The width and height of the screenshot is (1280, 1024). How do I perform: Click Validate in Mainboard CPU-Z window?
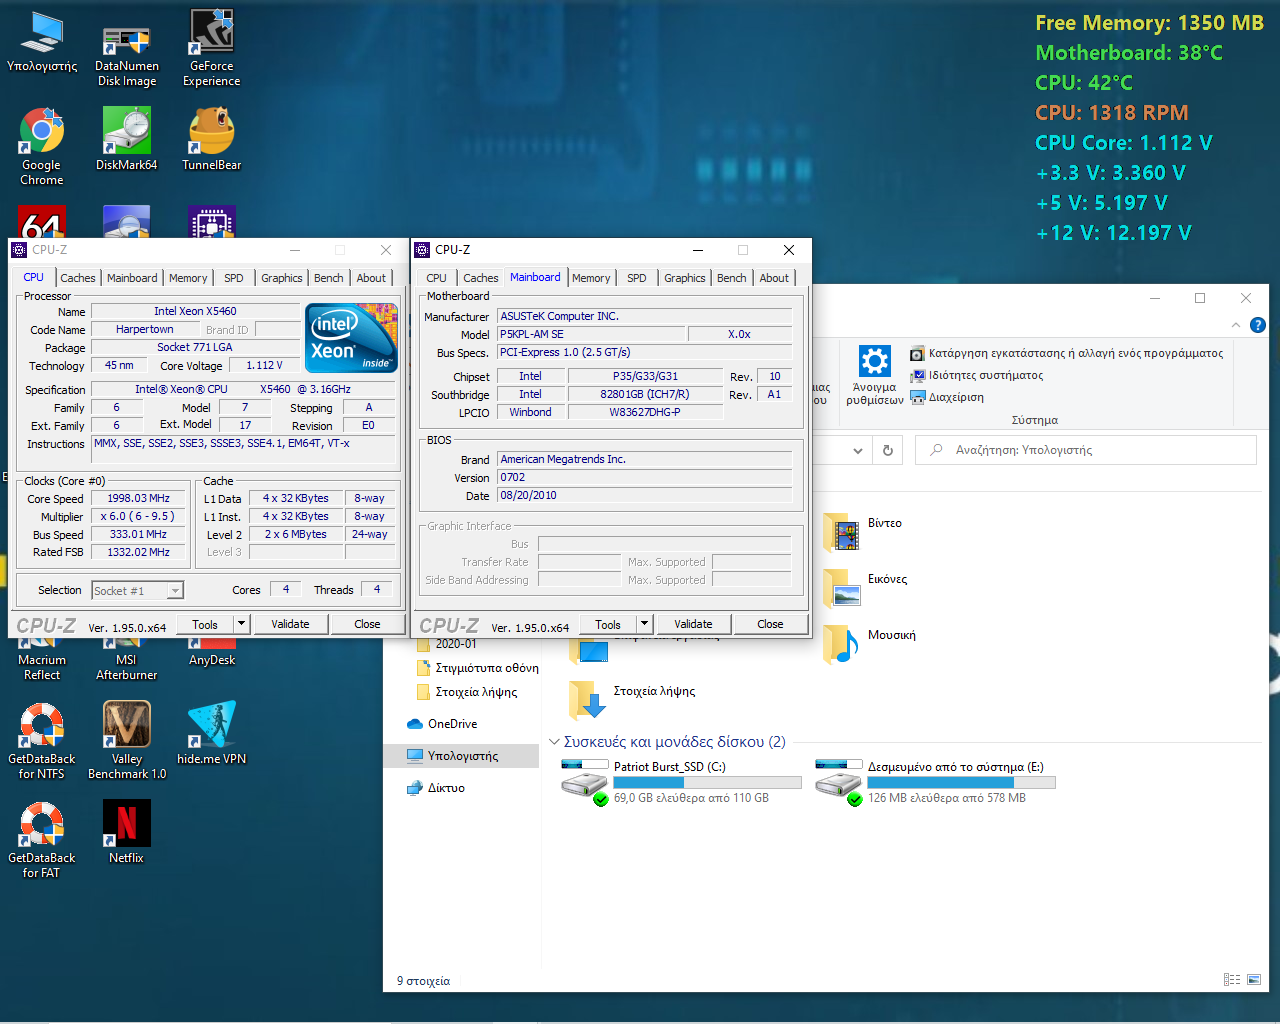[x=693, y=624]
